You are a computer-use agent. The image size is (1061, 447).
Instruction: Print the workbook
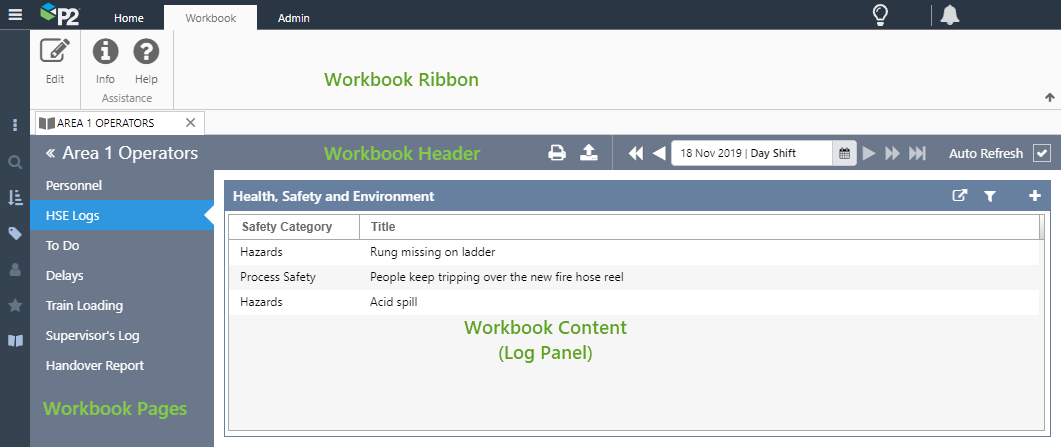tap(557, 153)
